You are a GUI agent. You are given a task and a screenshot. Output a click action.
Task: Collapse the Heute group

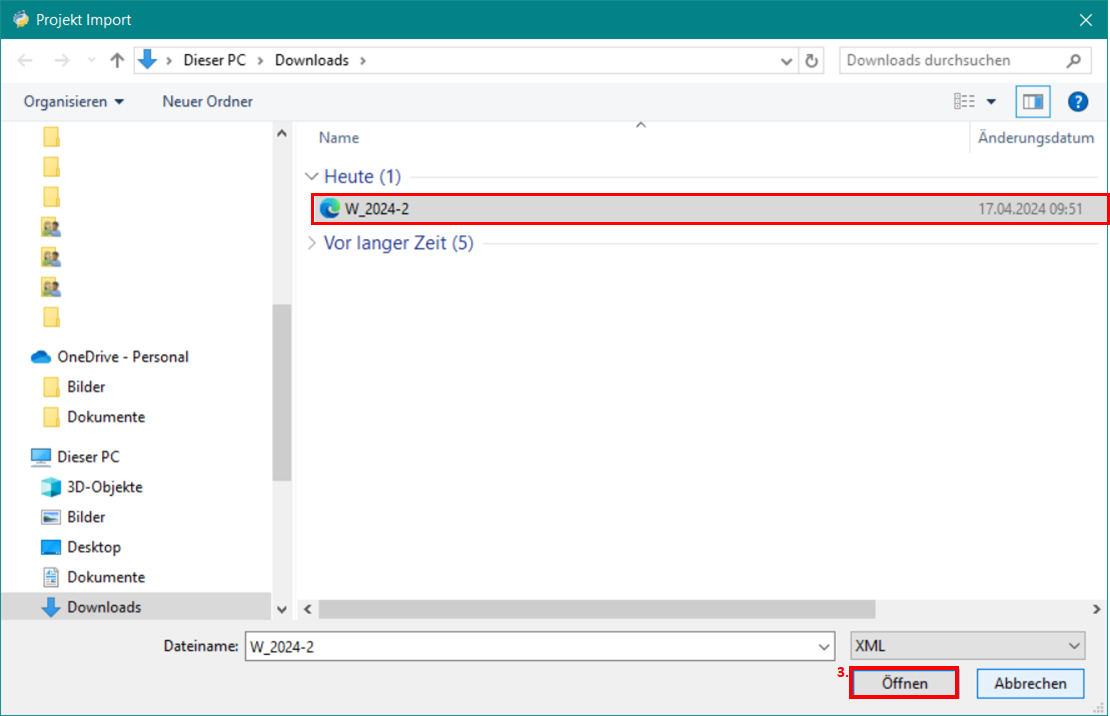(311, 177)
